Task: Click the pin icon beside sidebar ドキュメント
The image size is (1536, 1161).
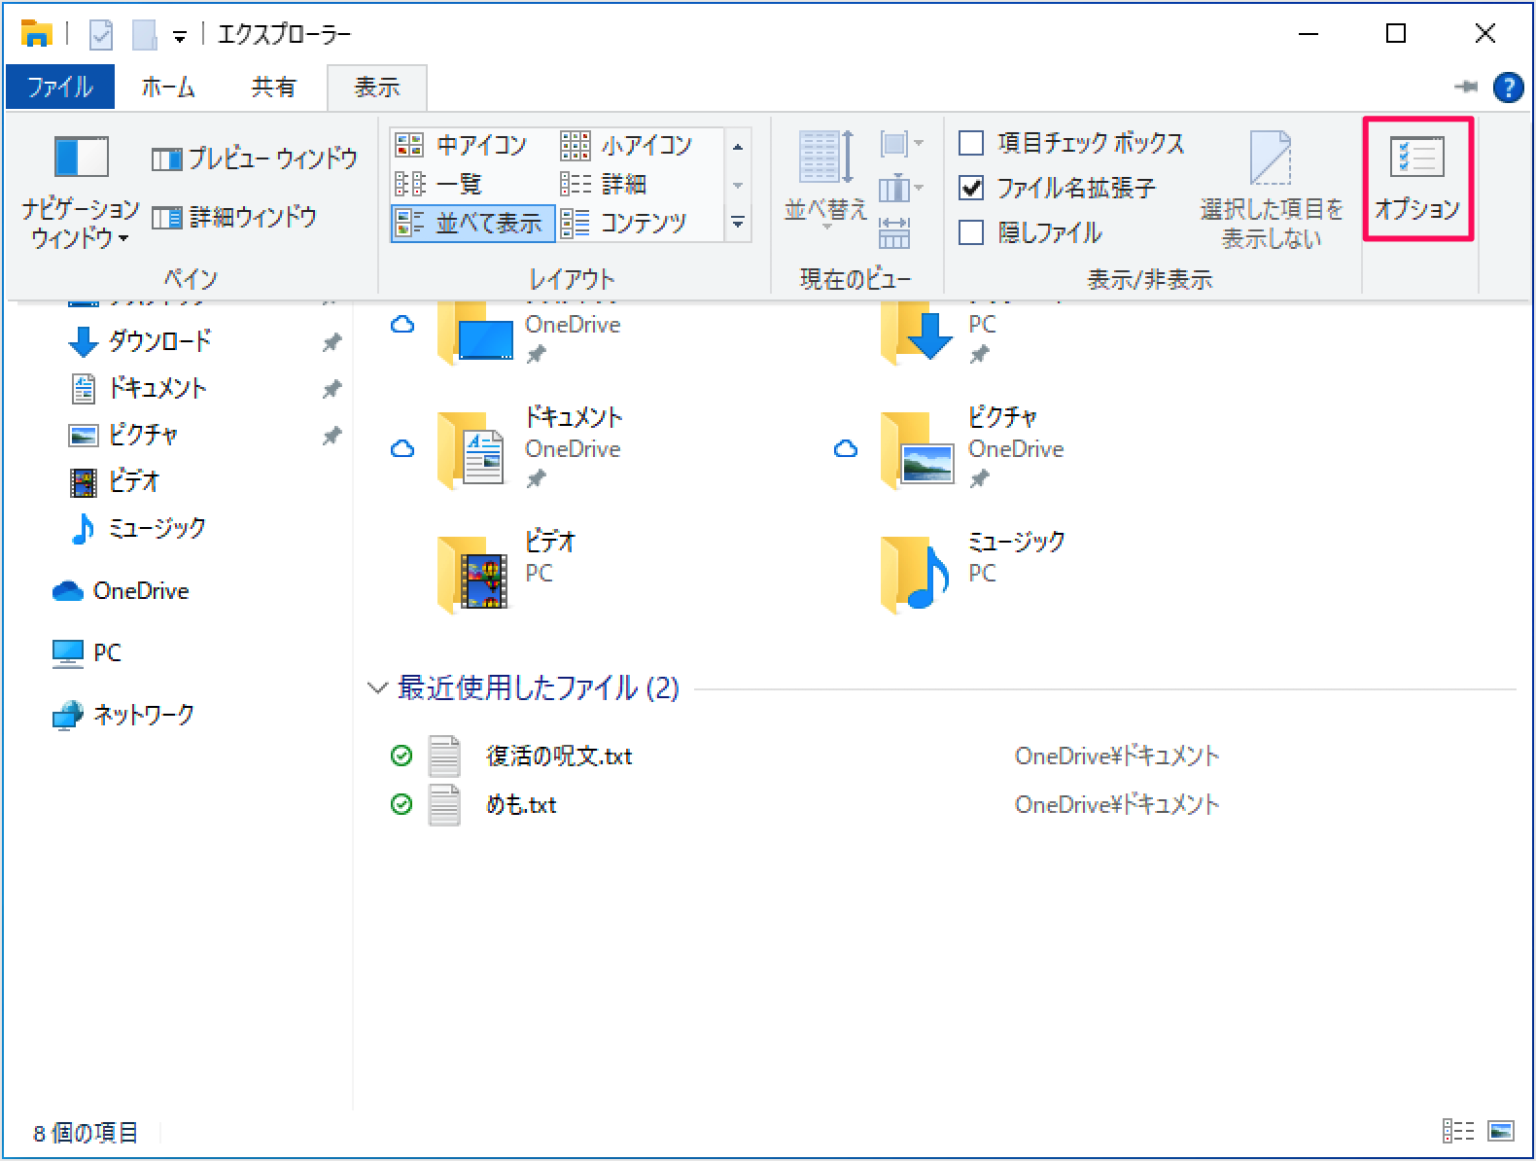Action: click(x=331, y=389)
